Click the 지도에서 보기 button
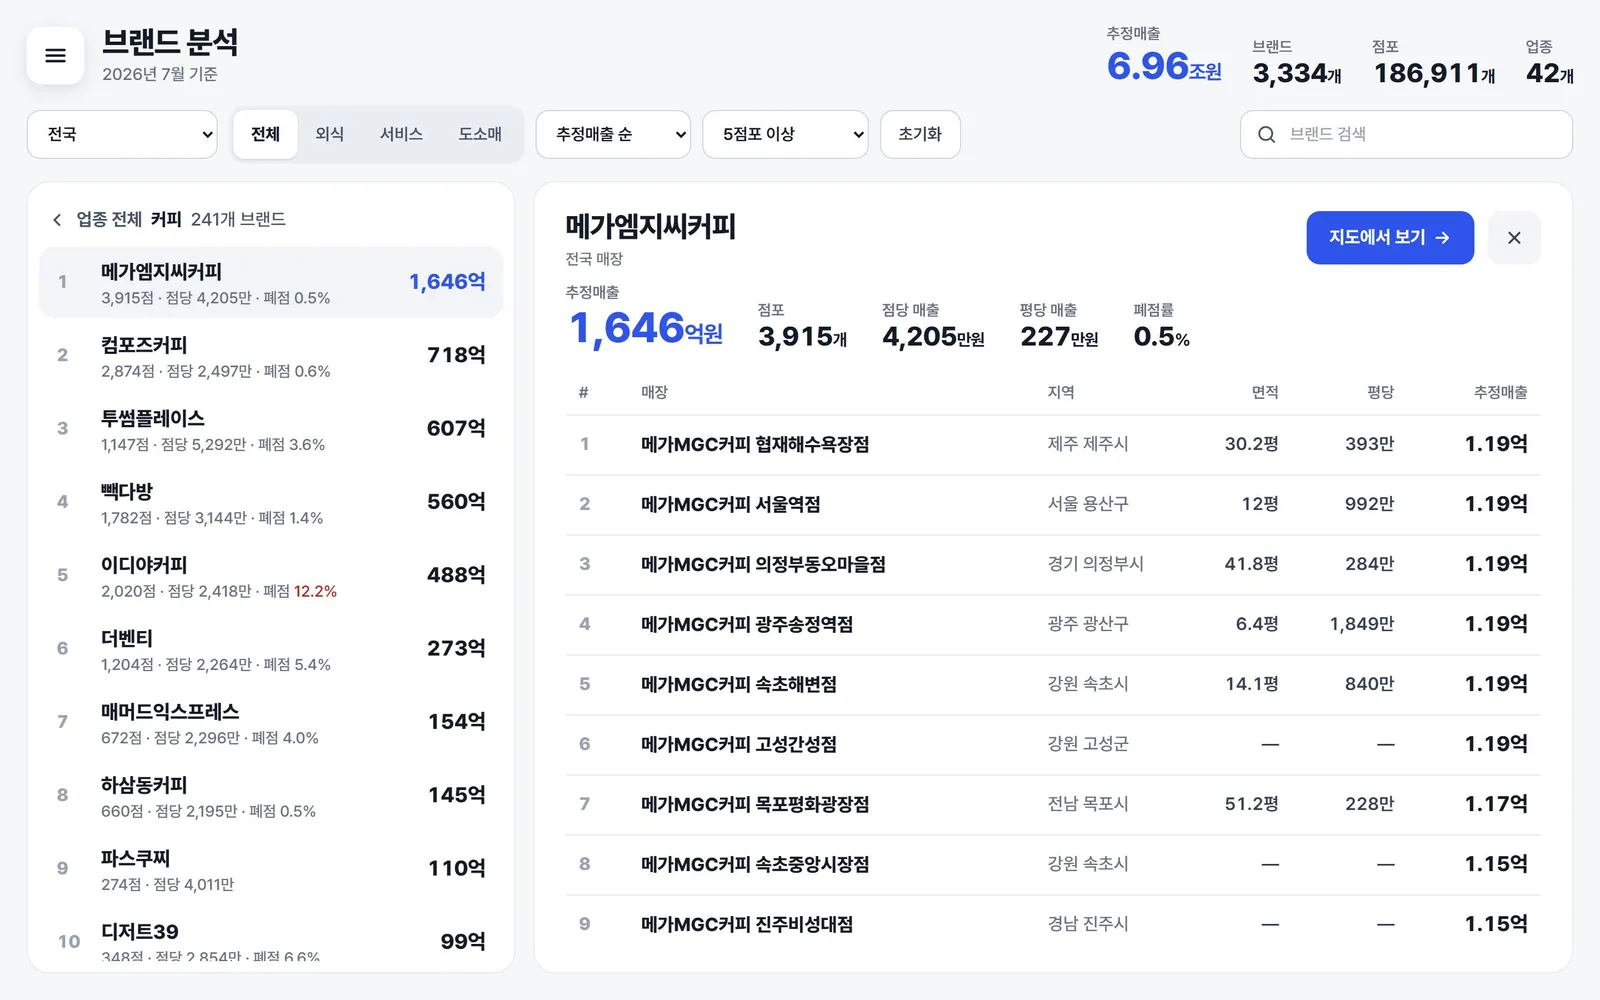The height and width of the screenshot is (1000, 1600). coord(1390,238)
